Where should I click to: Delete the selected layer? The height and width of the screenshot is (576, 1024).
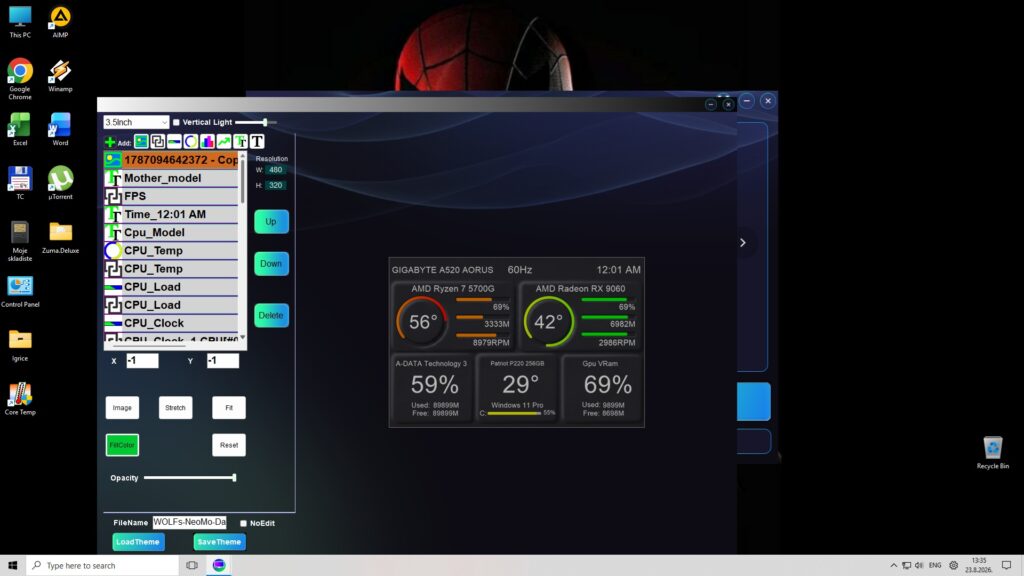(x=271, y=315)
